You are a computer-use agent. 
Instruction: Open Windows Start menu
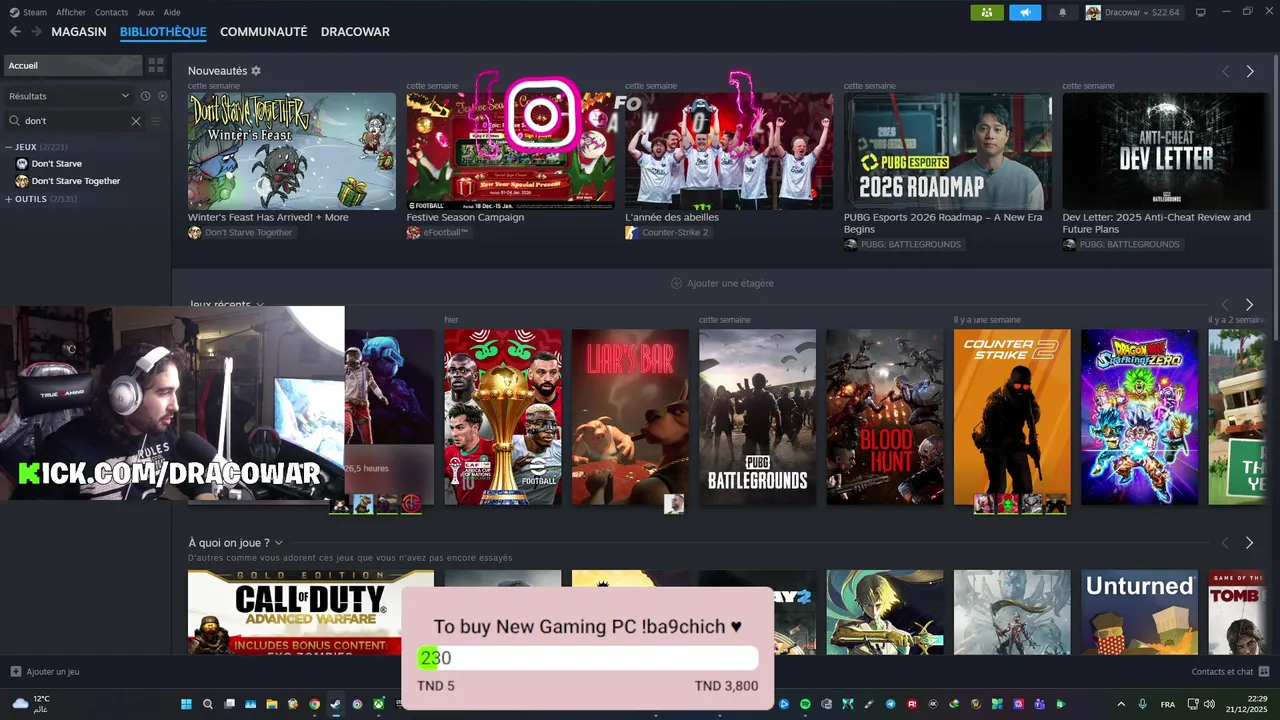click(x=184, y=704)
